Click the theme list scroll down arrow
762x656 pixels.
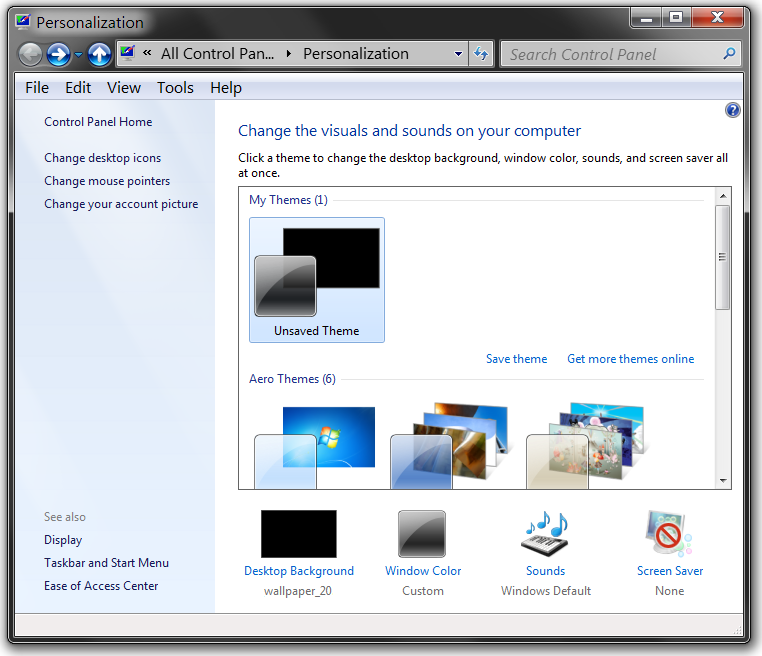pyautogui.click(x=723, y=481)
